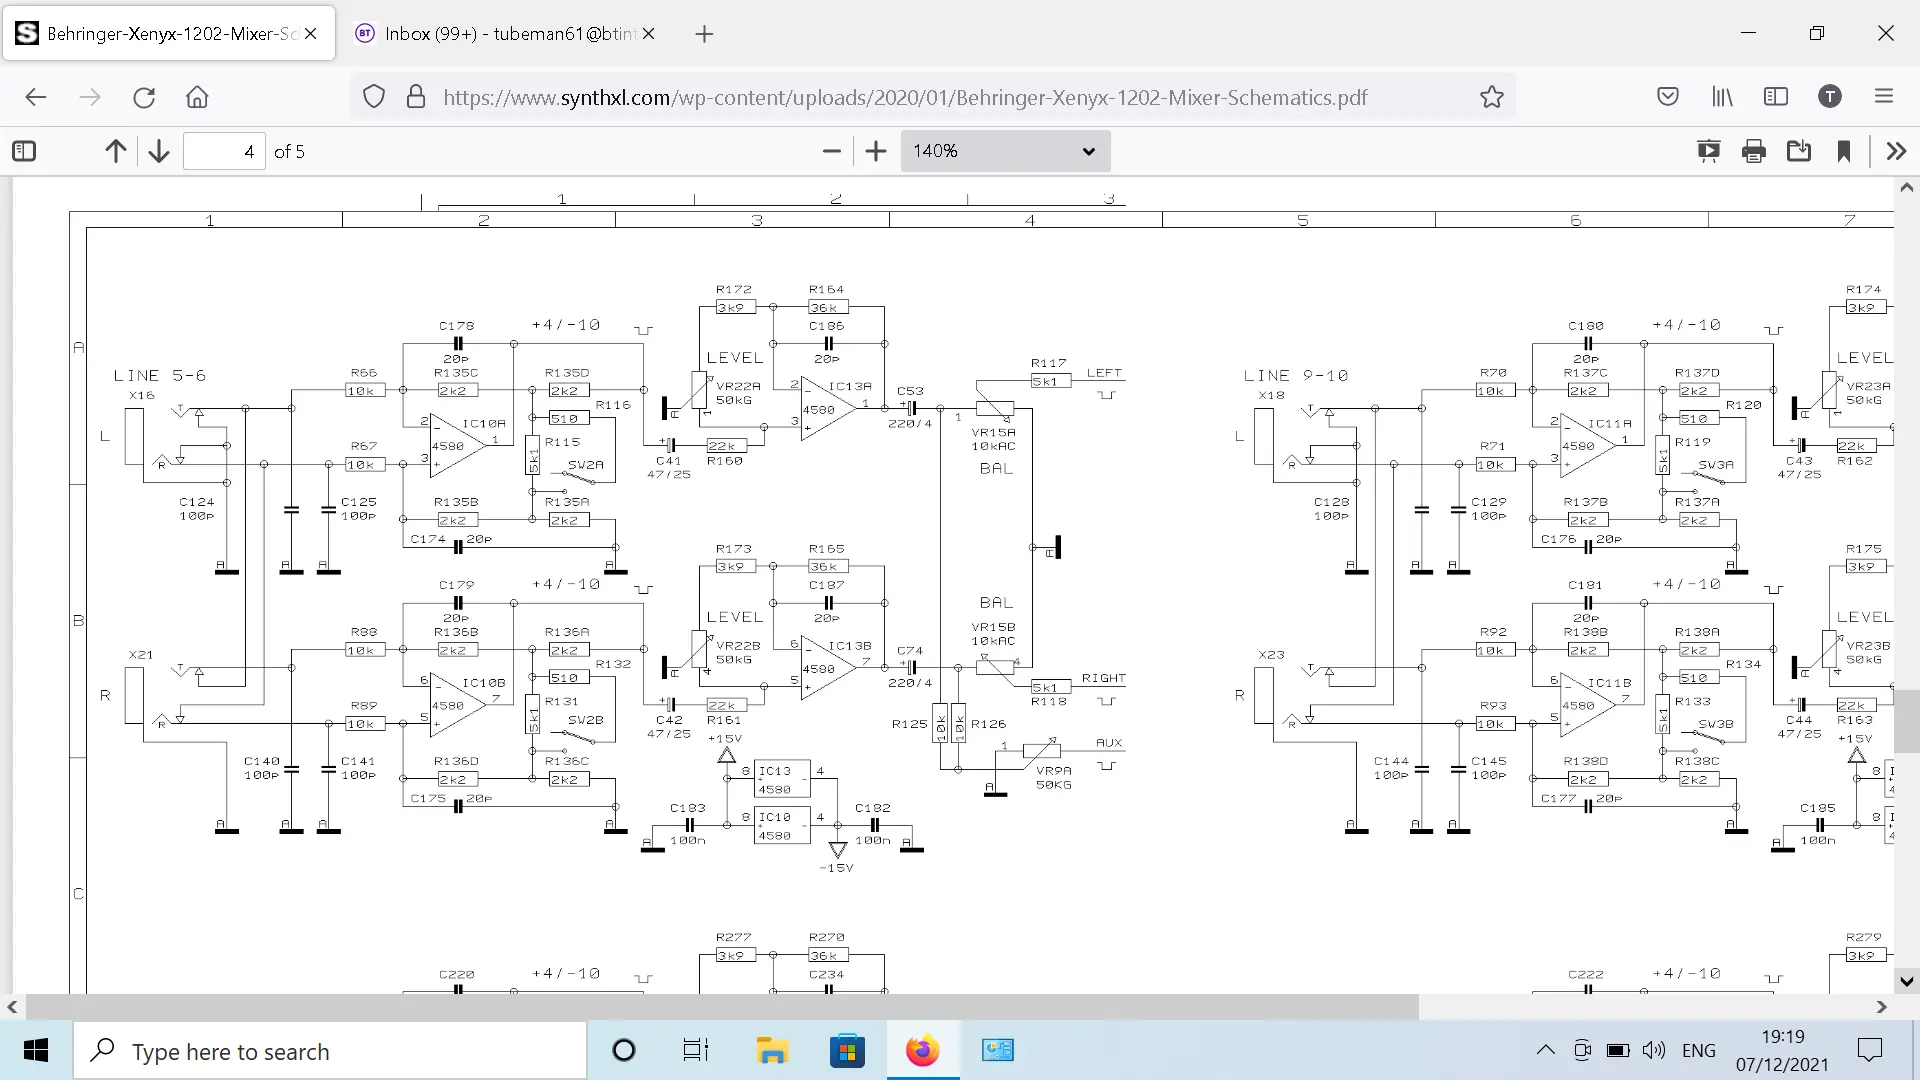Image resolution: width=1920 pixels, height=1080 pixels.
Task: Expand the PDF tools double-chevron menu
Action: pos(1896,151)
